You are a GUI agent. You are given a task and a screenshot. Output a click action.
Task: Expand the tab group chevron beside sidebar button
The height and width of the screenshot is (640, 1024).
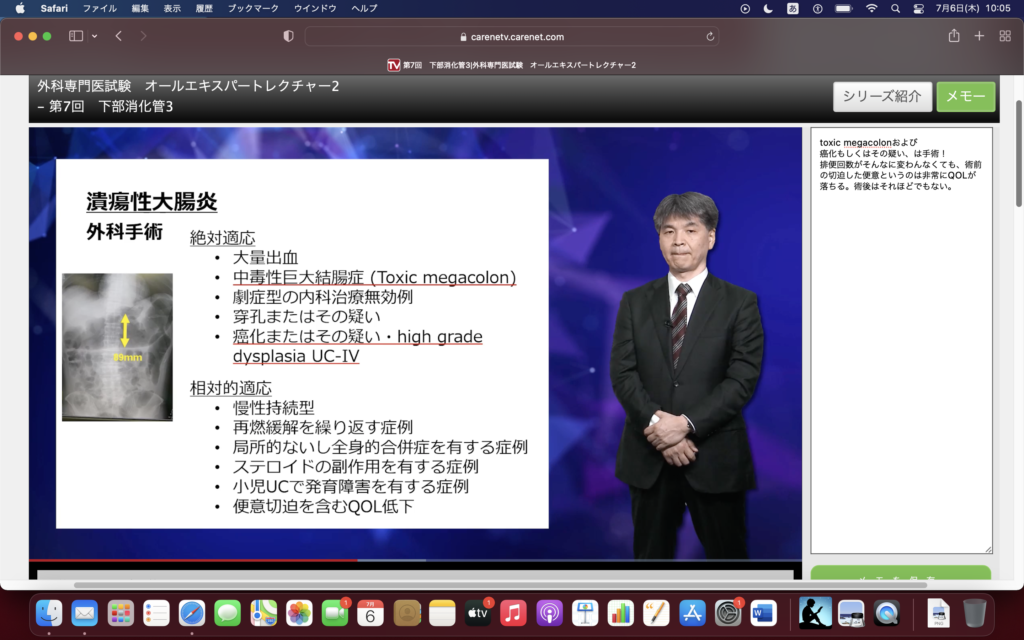click(x=95, y=36)
